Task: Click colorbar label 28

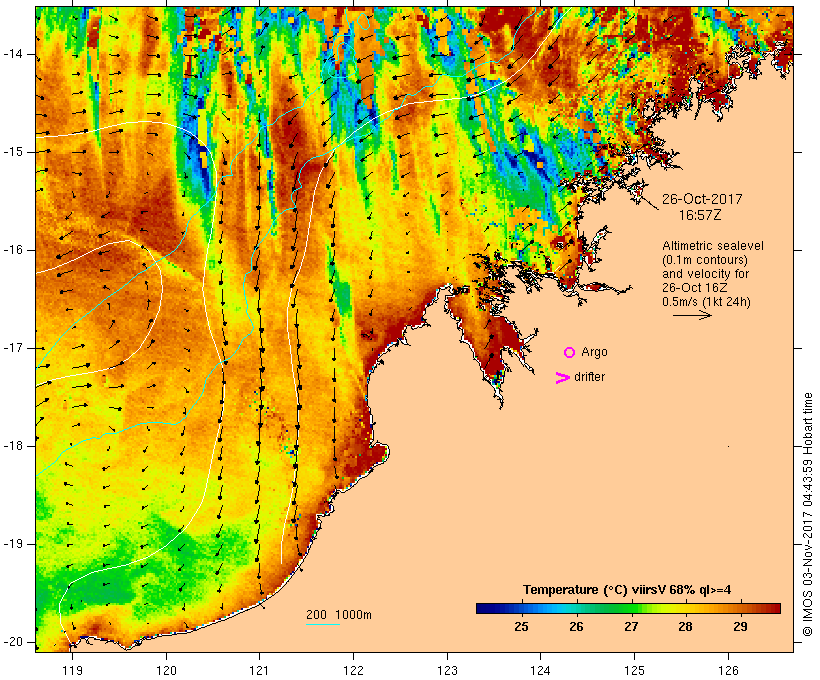Action: coord(686,627)
